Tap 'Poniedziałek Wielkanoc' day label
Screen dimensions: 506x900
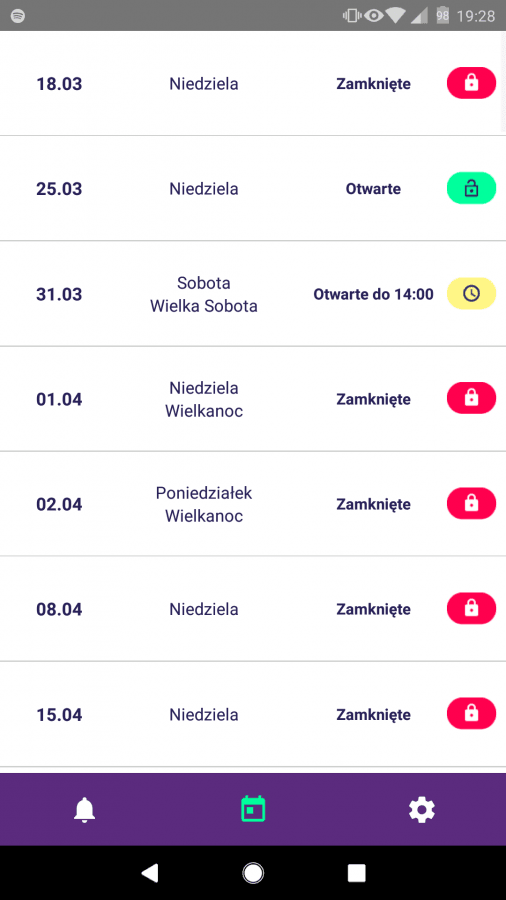(204, 504)
